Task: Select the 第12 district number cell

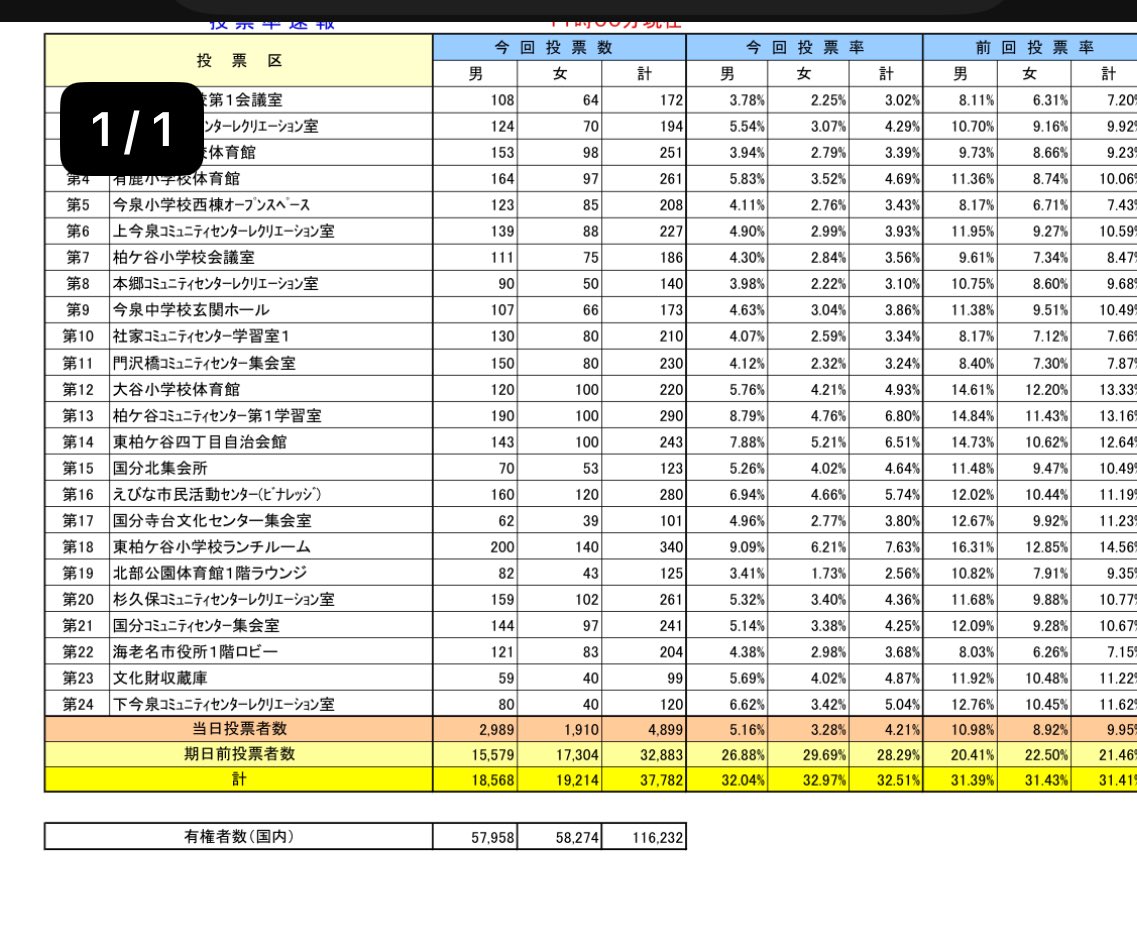Action: coord(78,389)
